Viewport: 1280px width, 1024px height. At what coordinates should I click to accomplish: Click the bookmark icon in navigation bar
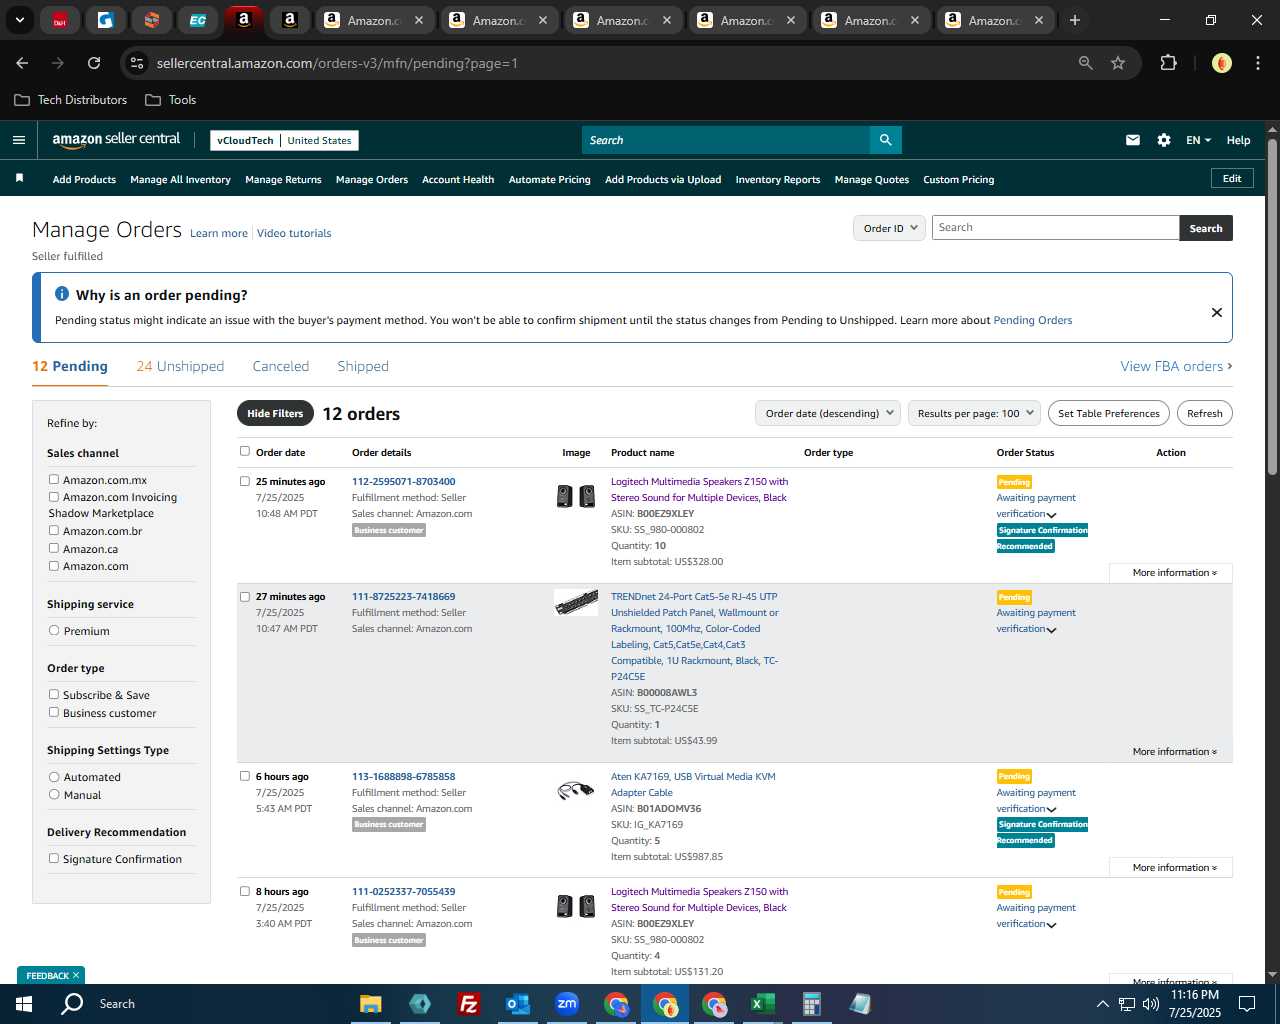19,179
